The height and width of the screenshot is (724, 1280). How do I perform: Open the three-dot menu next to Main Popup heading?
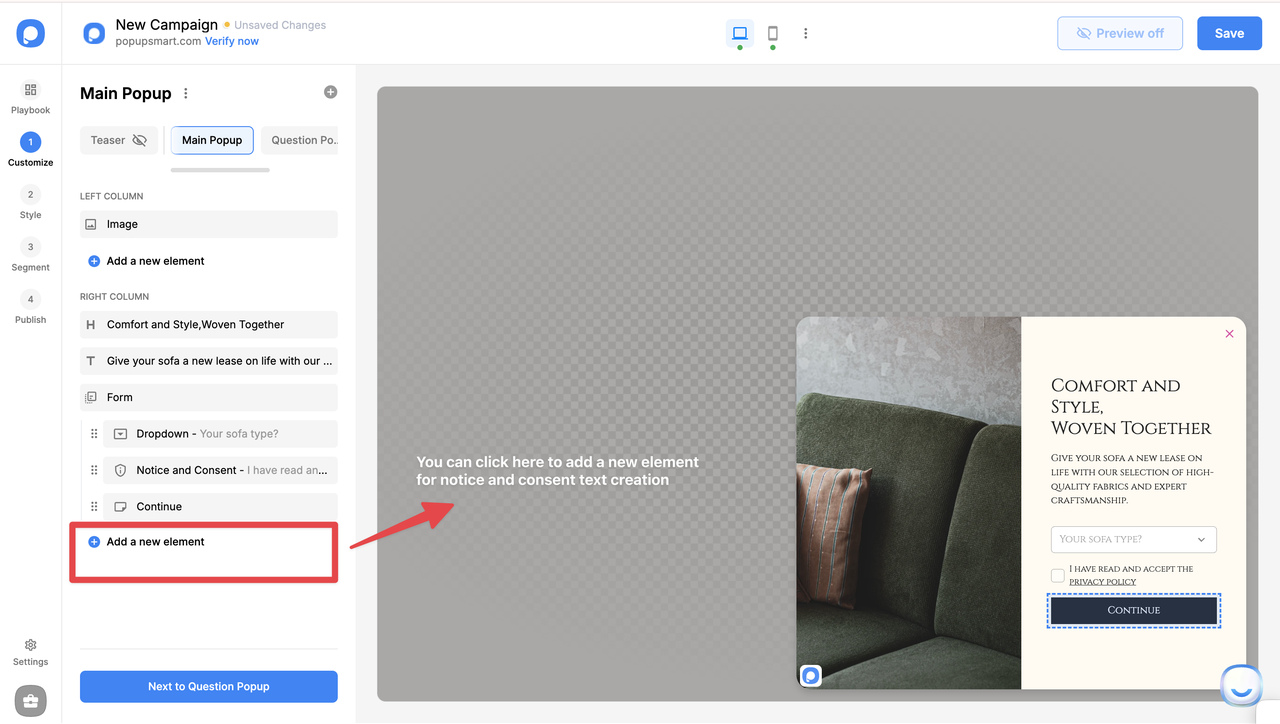185,93
